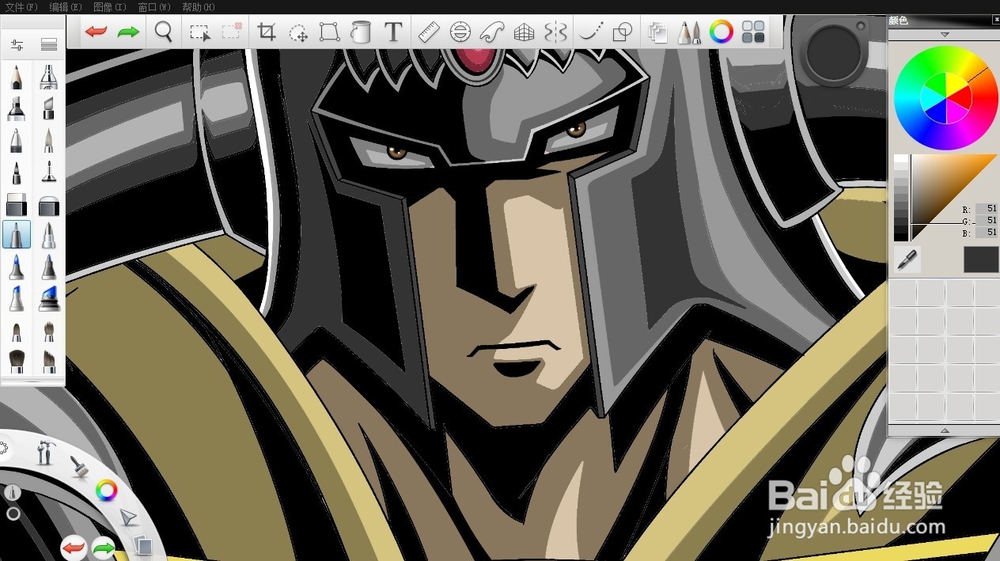The height and width of the screenshot is (561, 1000).
Task: Select the Text tool
Action: (x=393, y=31)
